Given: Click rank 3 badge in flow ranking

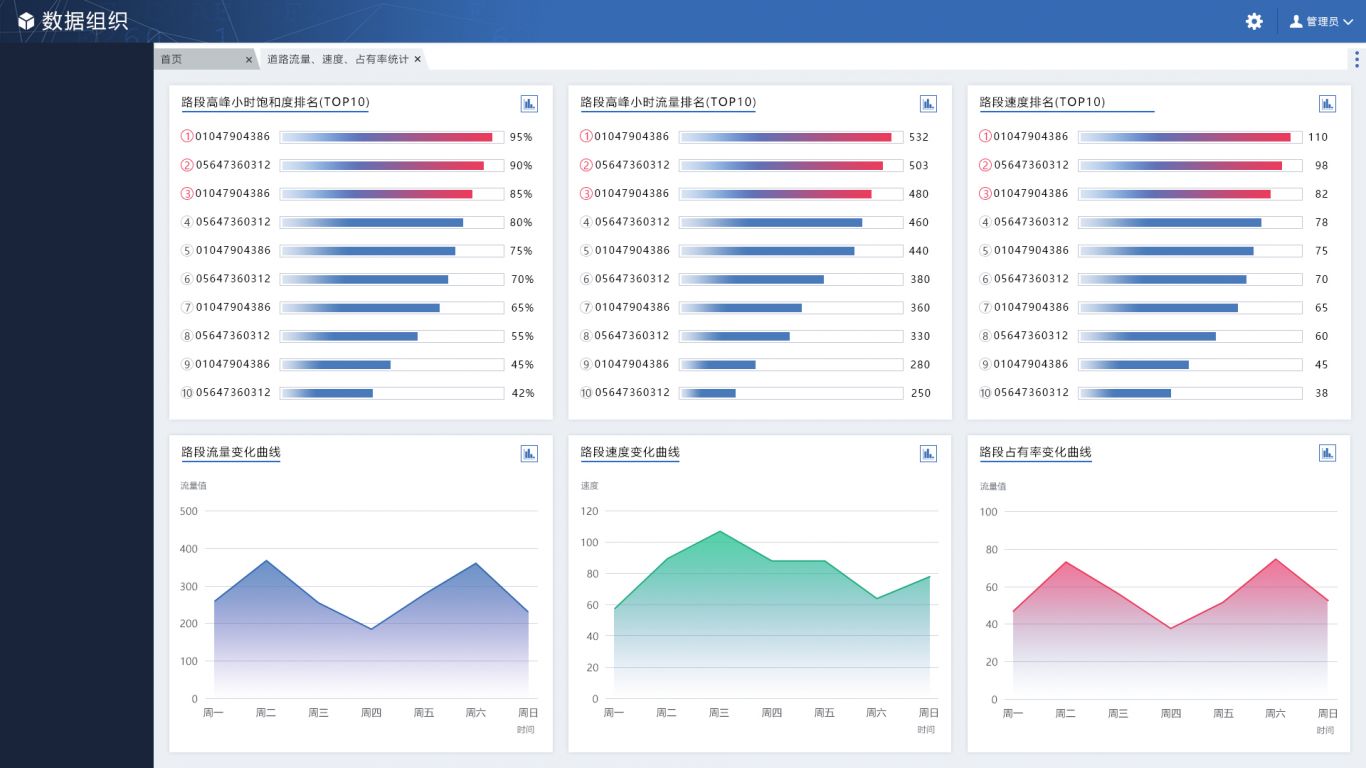Looking at the screenshot, I should [x=586, y=194].
